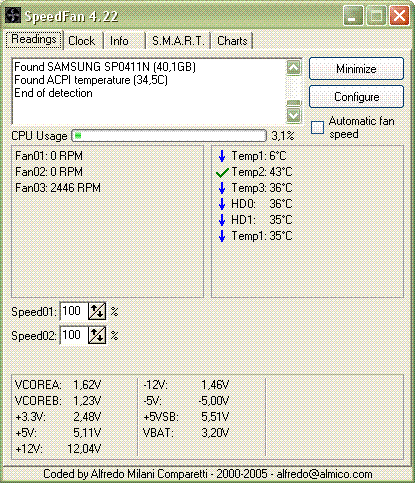
Task: Click the 3,1% CPU usage value
Action: pyautogui.click(x=283, y=136)
